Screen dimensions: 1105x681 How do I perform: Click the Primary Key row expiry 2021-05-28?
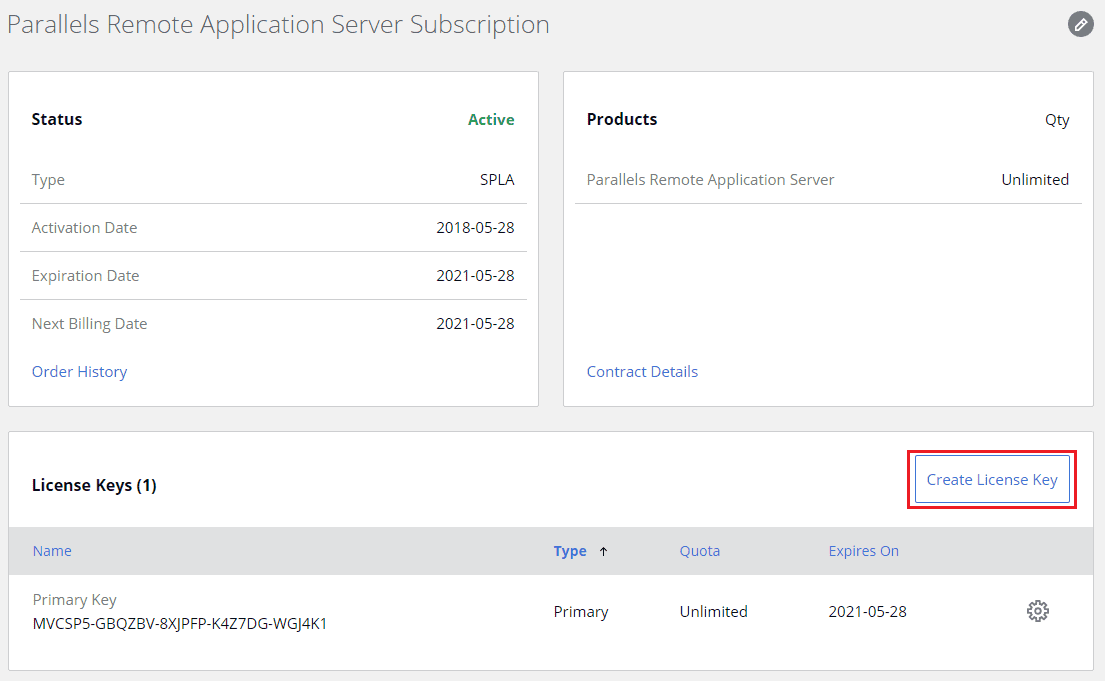[868, 612]
